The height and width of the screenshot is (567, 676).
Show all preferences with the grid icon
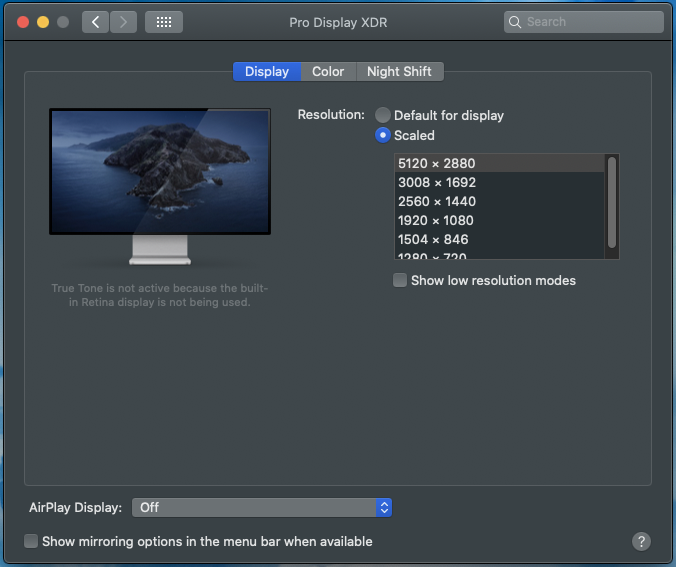point(164,22)
